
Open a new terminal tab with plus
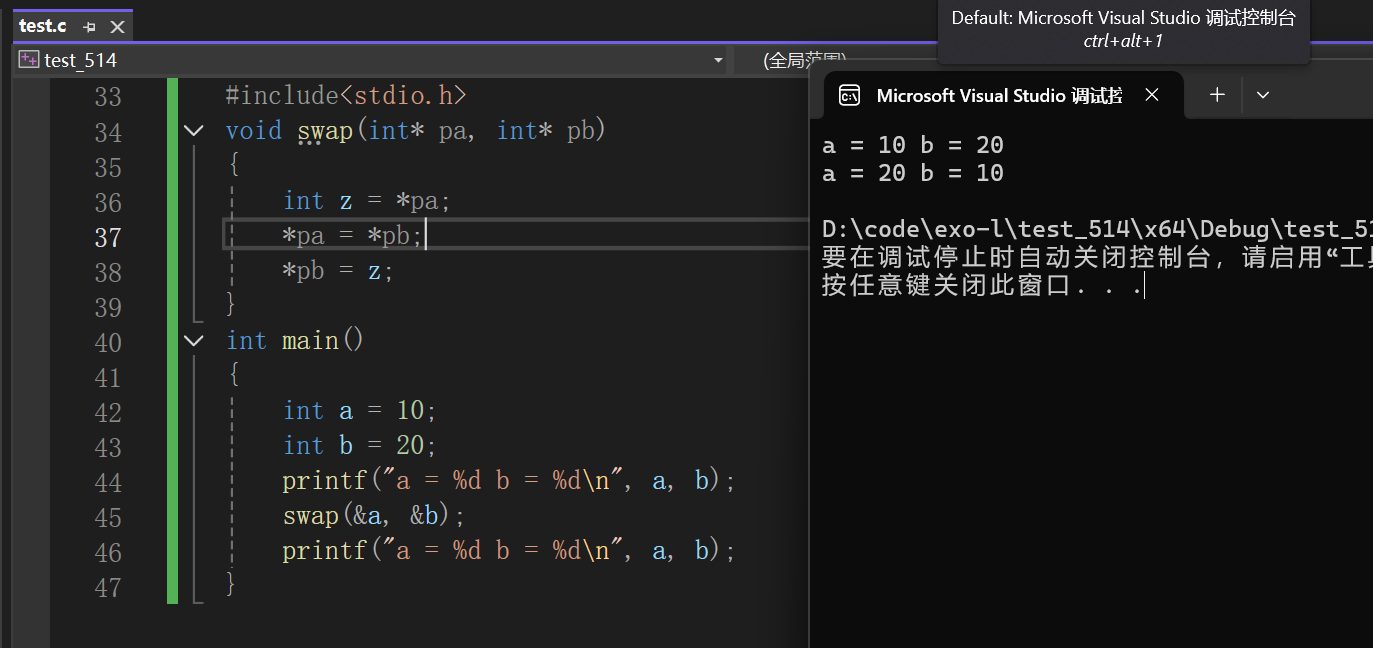coord(1217,95)
